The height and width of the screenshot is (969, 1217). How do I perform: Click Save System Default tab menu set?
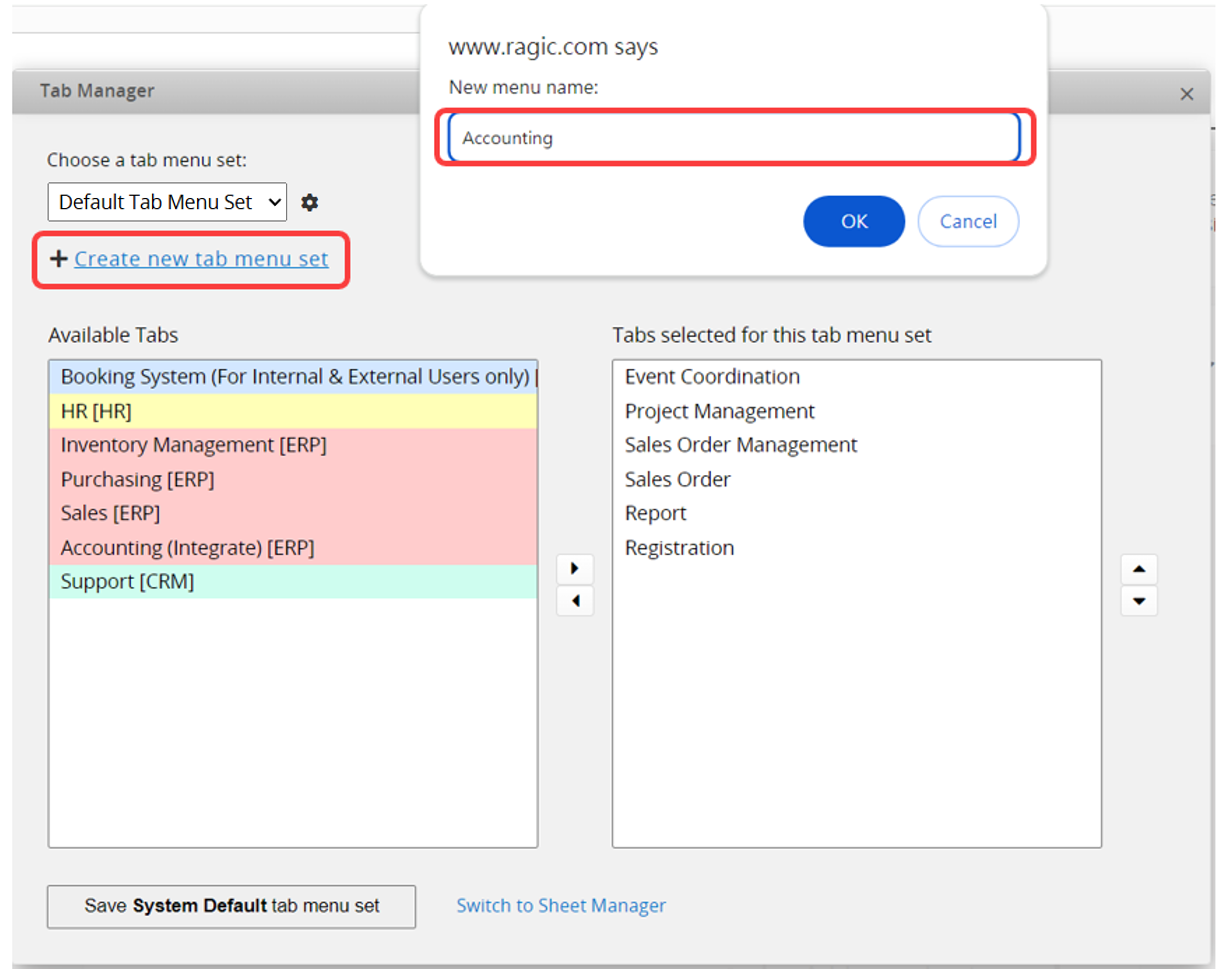pyautogui.click(x=231, y=906)
